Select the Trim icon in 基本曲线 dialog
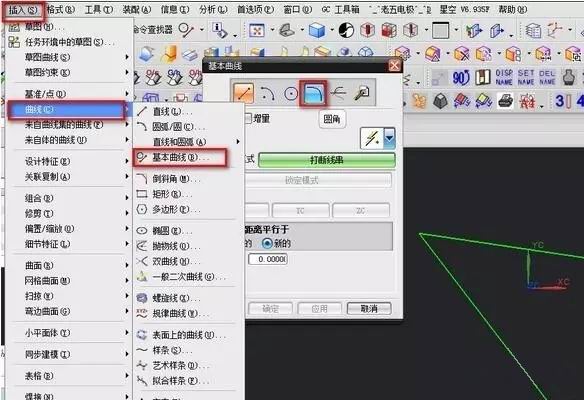 339,93
